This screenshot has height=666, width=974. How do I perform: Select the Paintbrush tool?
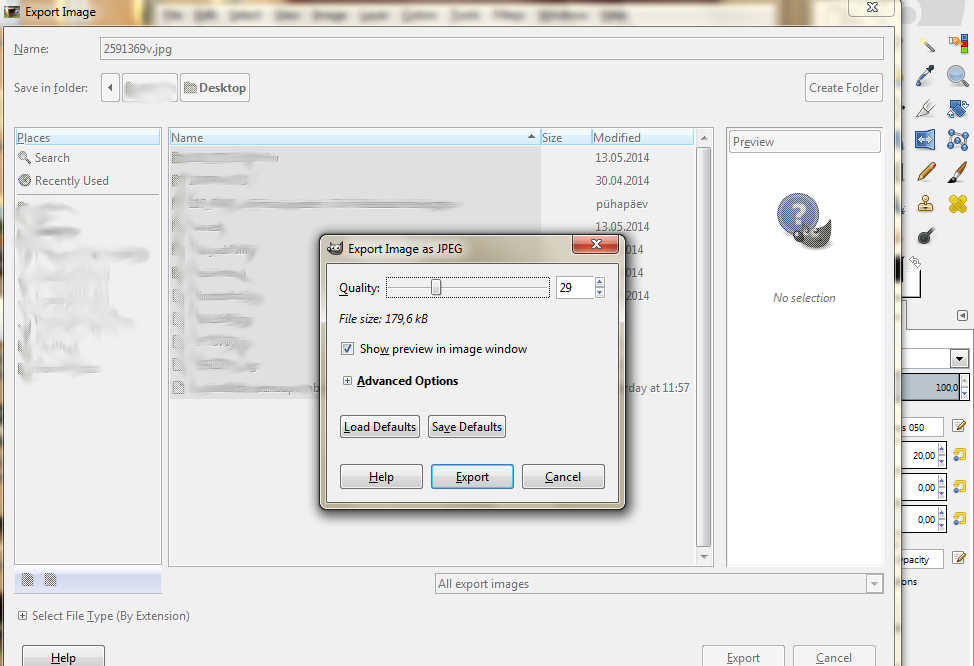[x=957, y=172]
